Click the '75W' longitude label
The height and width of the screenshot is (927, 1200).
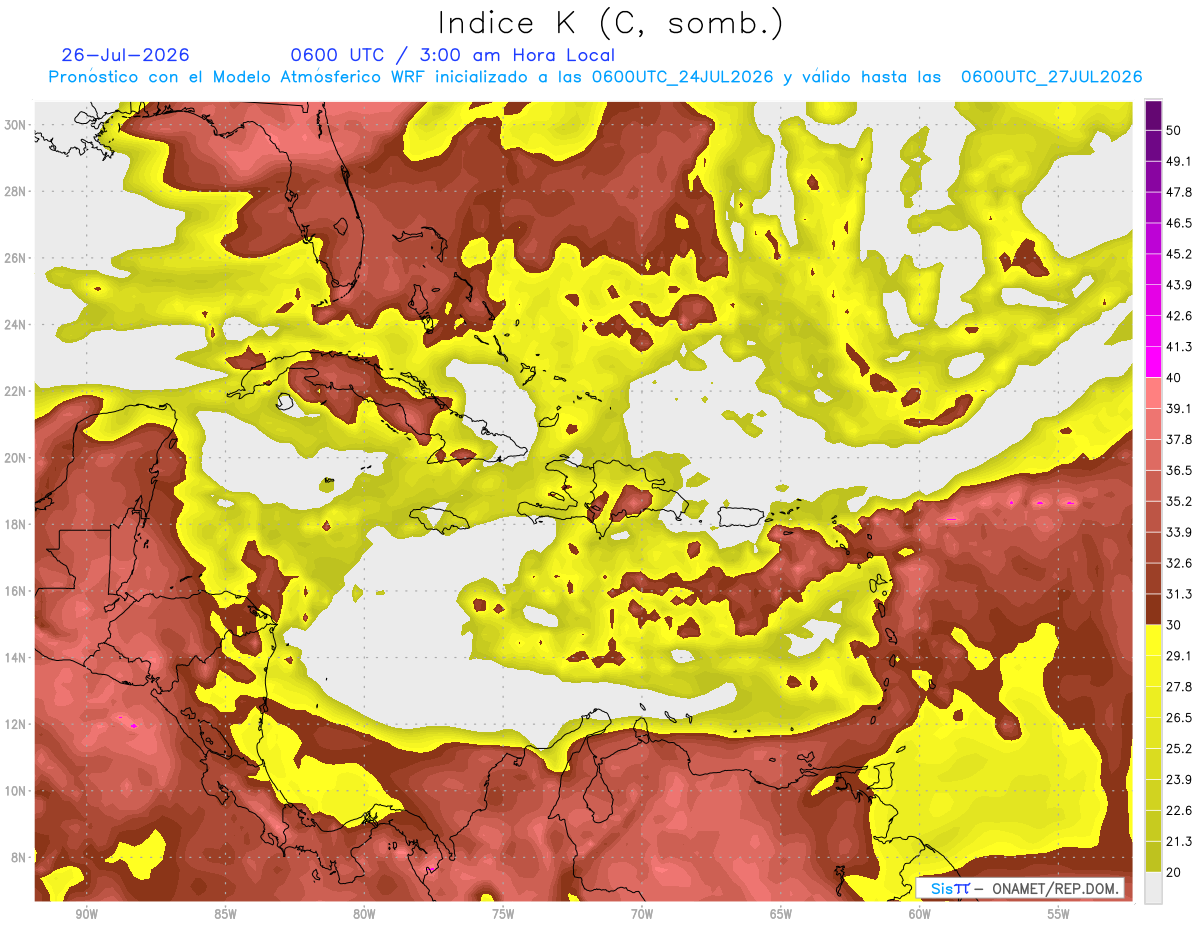(x=503, y=914)
